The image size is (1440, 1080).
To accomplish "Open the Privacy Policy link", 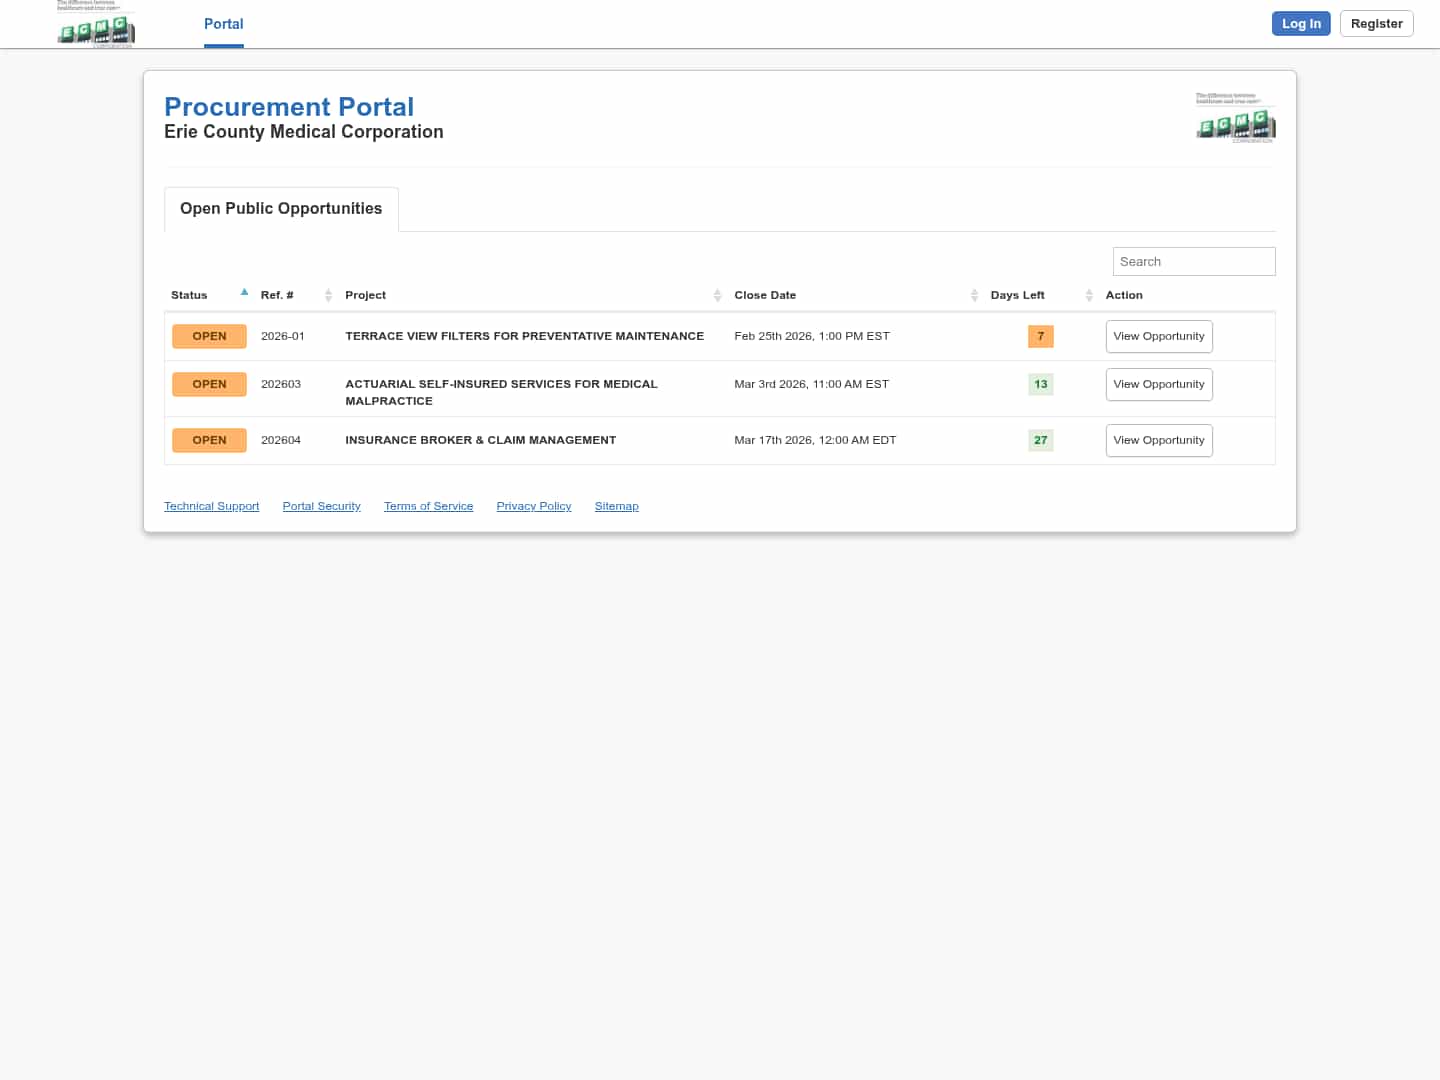I will click(x=533, y=507).
